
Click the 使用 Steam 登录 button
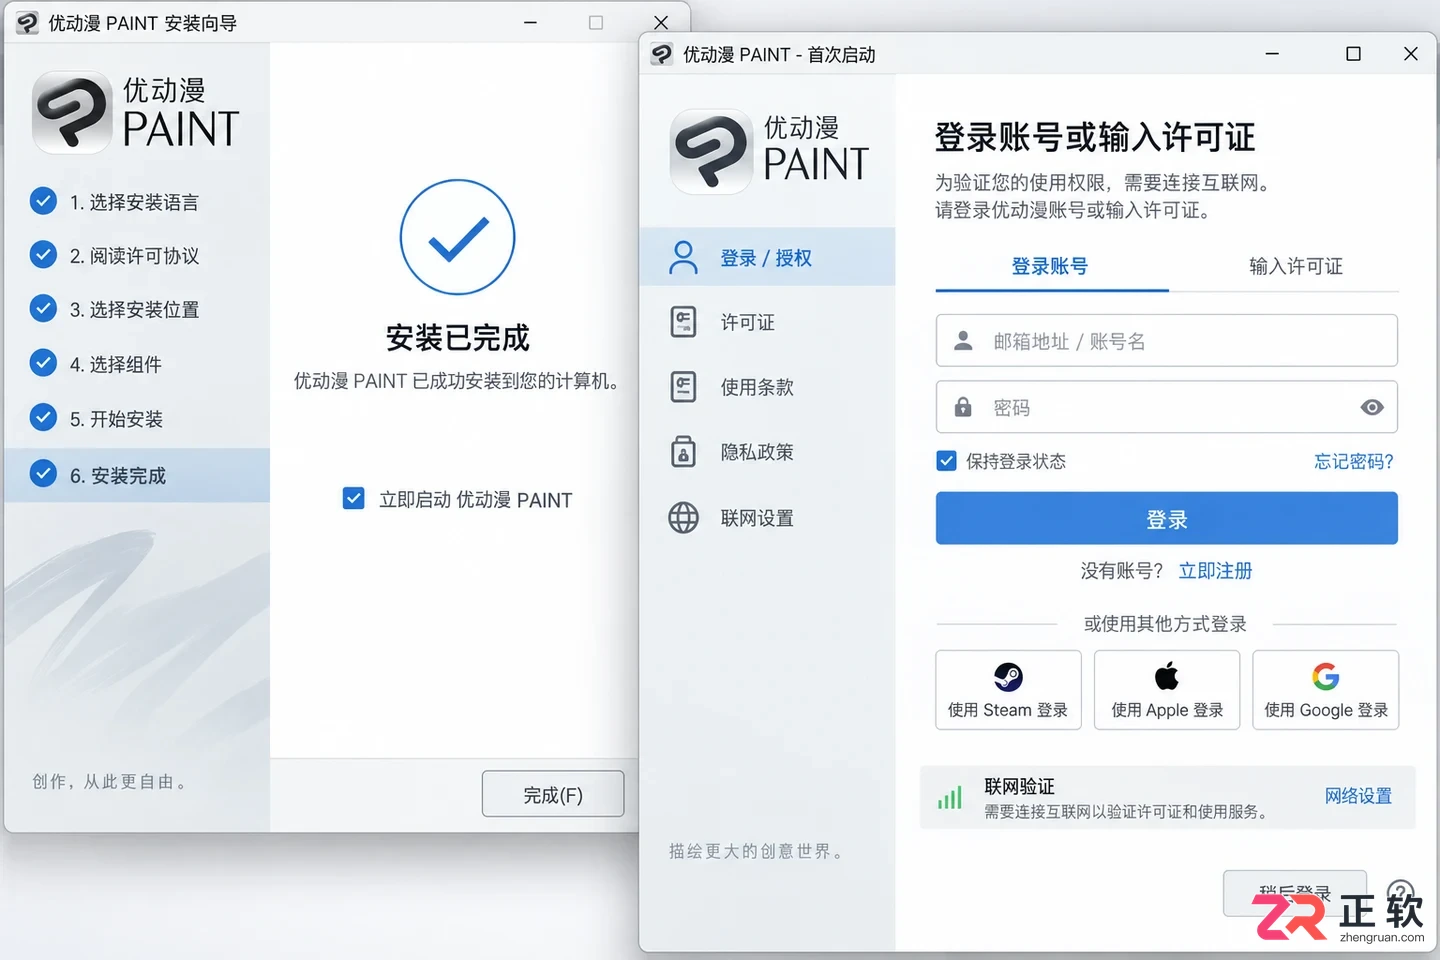(x=1008, y=690)
